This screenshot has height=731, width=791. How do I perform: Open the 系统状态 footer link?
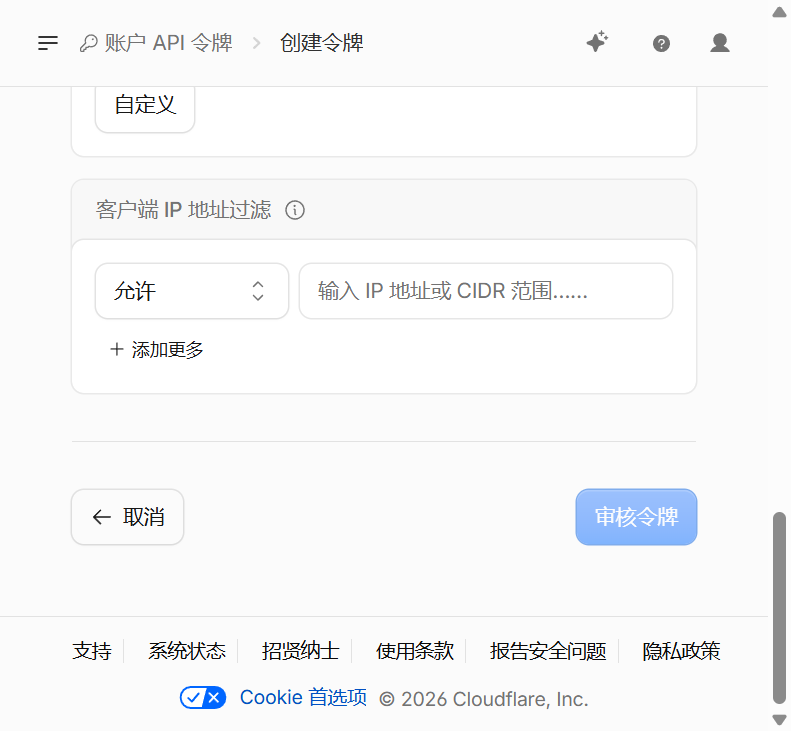187,651
